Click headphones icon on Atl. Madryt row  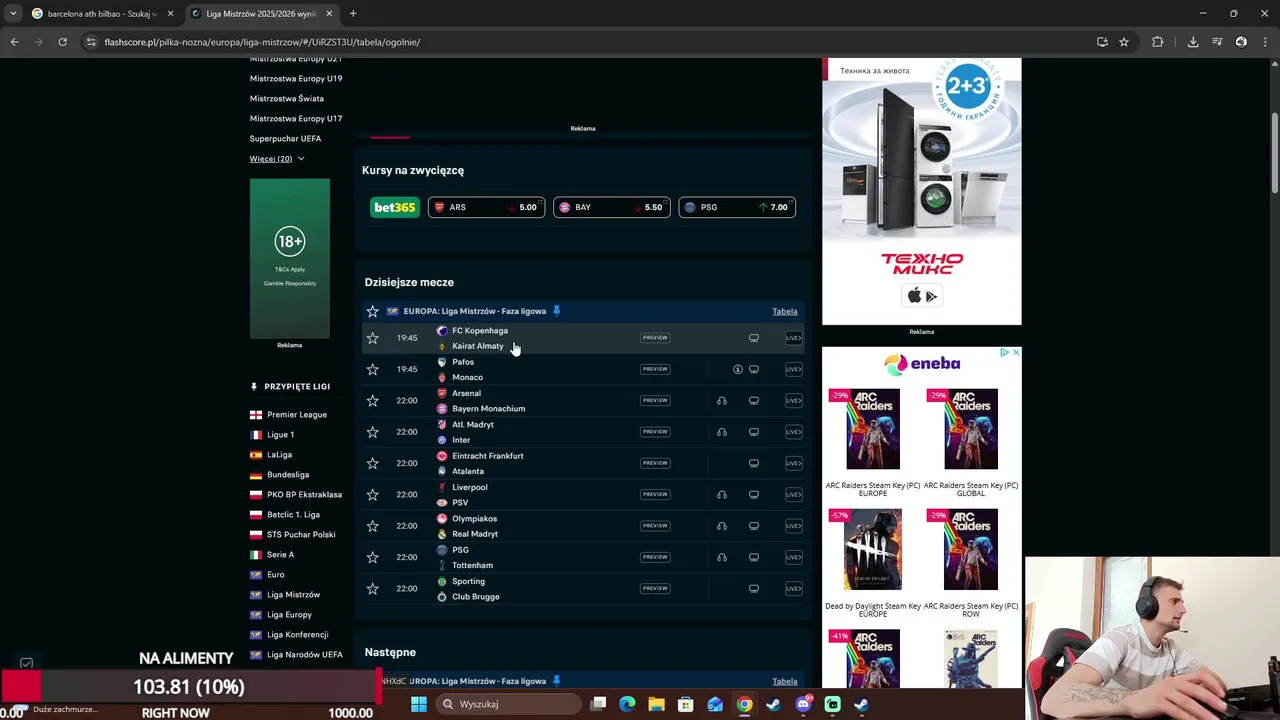coord(721,432)
